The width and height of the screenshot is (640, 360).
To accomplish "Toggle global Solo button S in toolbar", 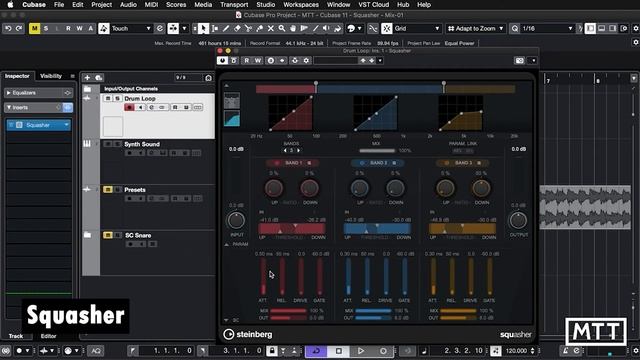I will tap(46, 28).
